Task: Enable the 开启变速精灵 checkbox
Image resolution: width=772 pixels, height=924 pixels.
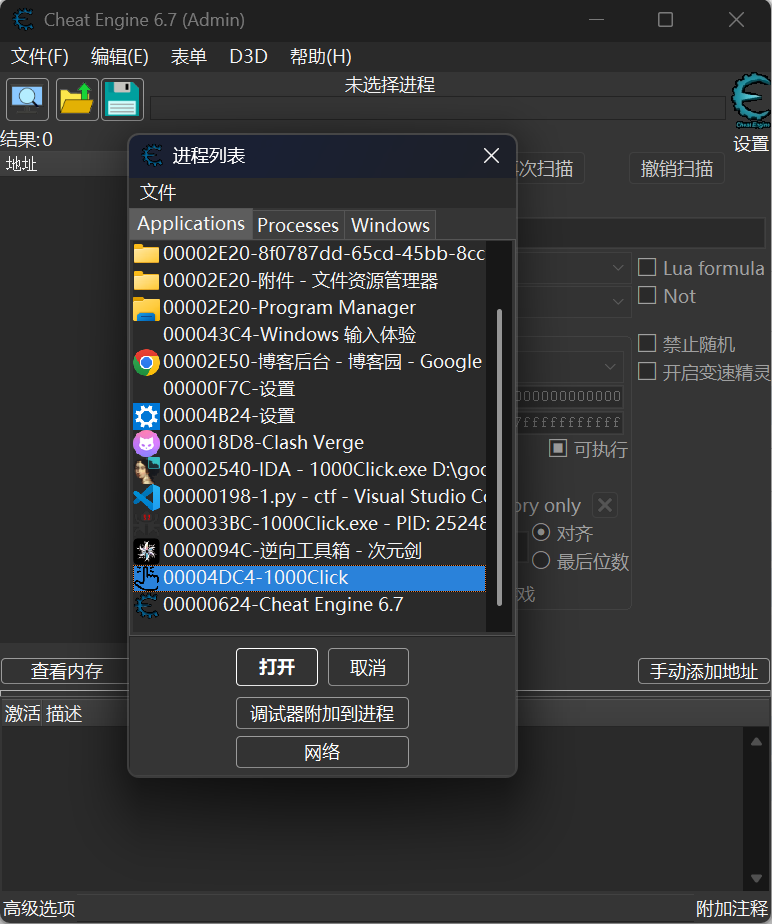Action: pos(647,371)
